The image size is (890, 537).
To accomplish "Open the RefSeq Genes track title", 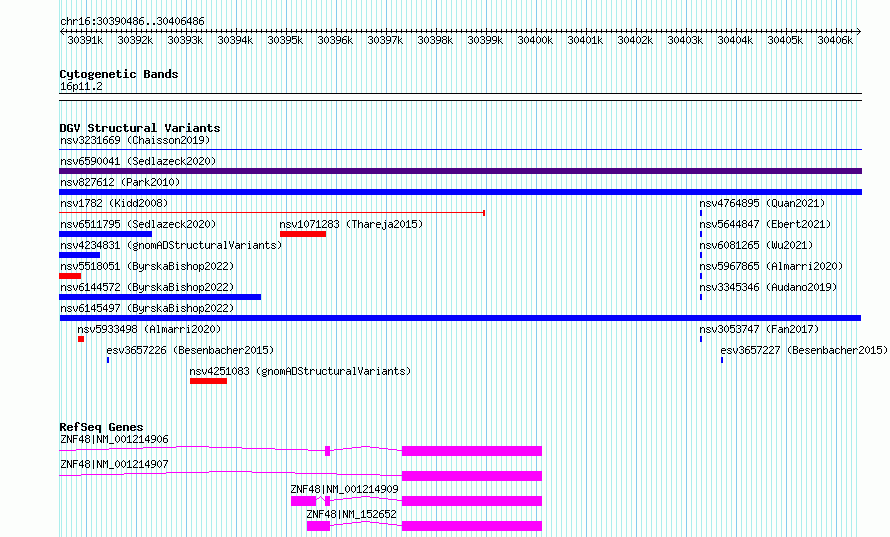I will pyautogui.click(x=101, y=427).
